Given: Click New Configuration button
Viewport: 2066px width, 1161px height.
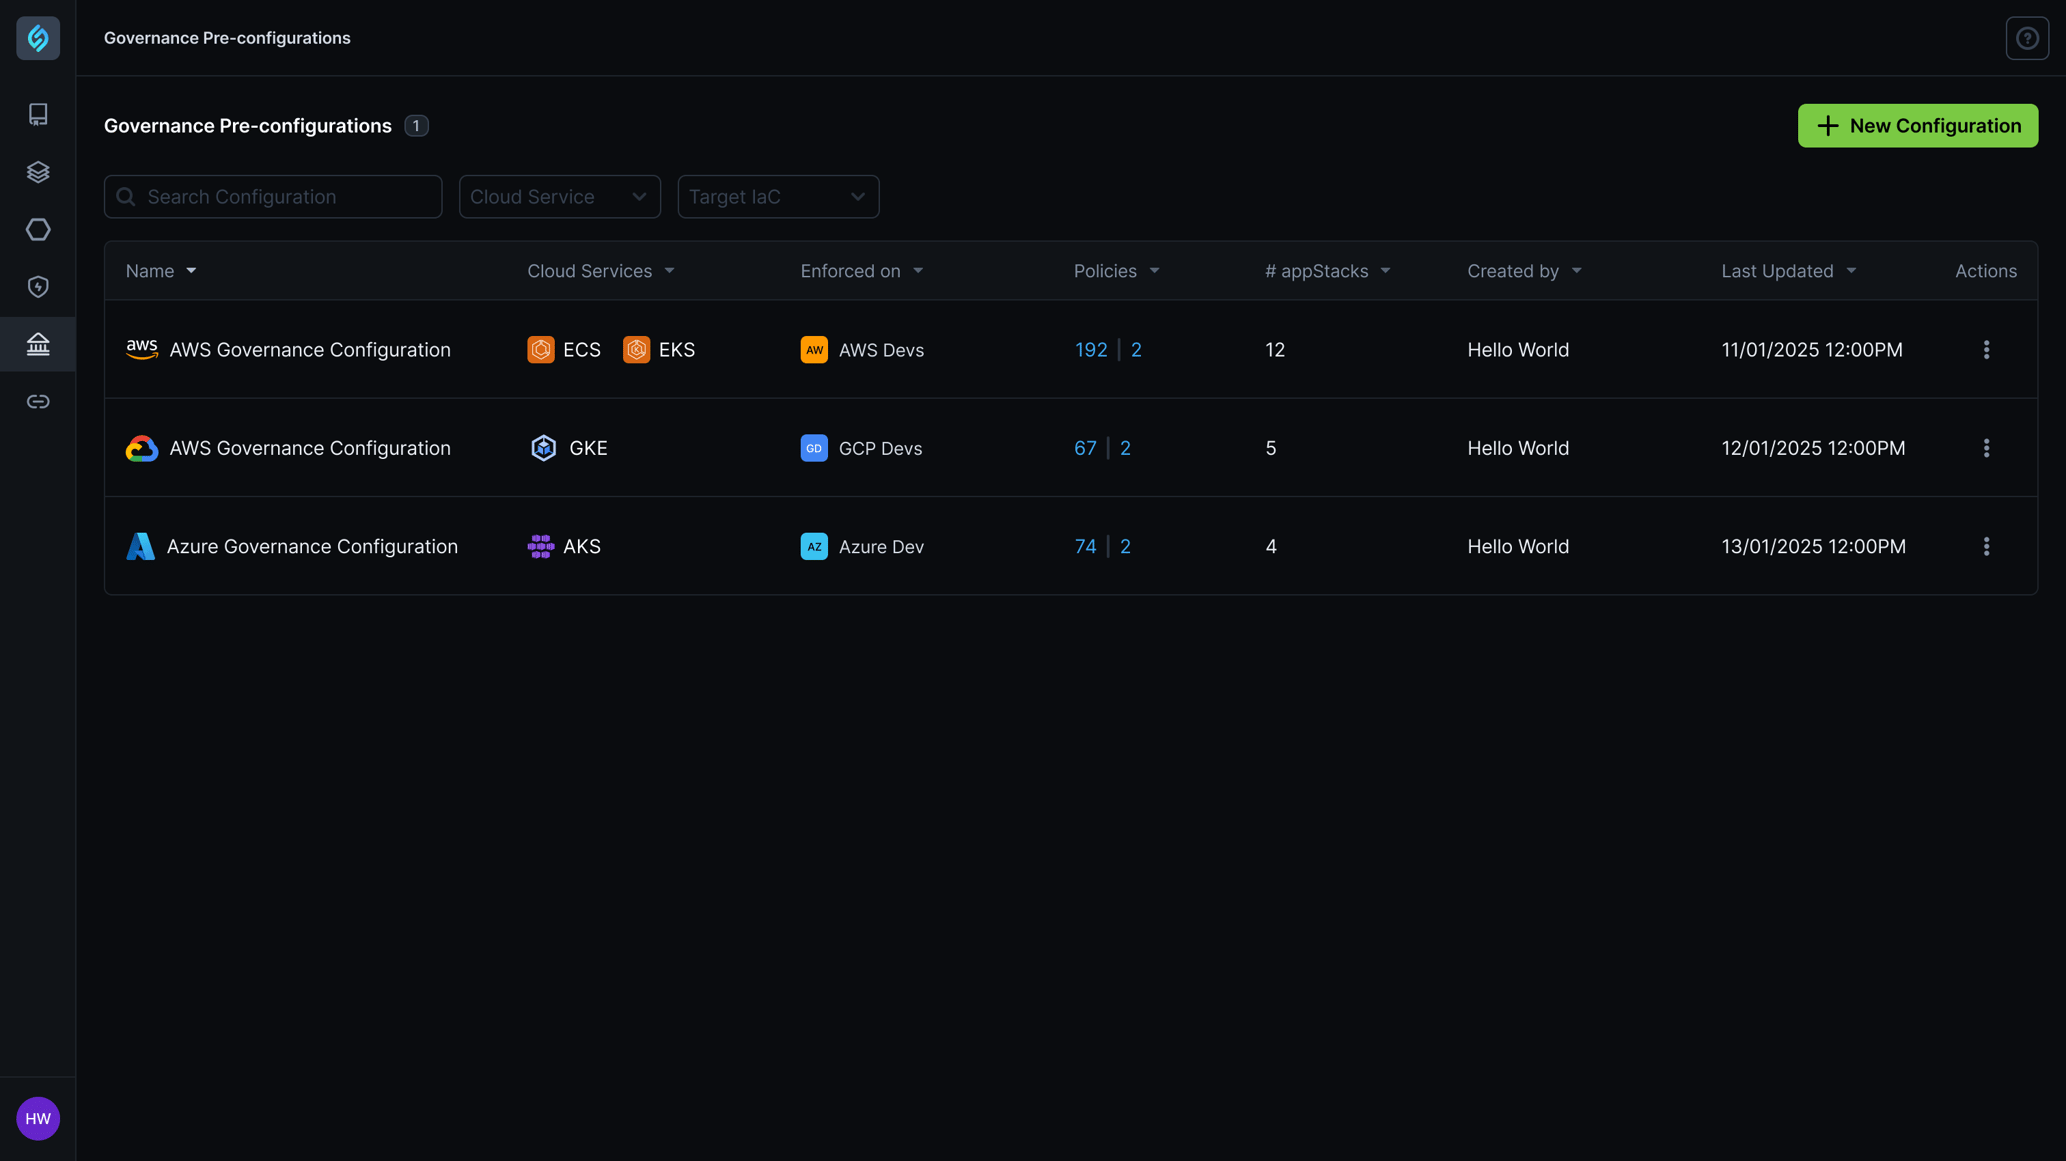Looking at the screenshot, I should (x=1918, y=125).
